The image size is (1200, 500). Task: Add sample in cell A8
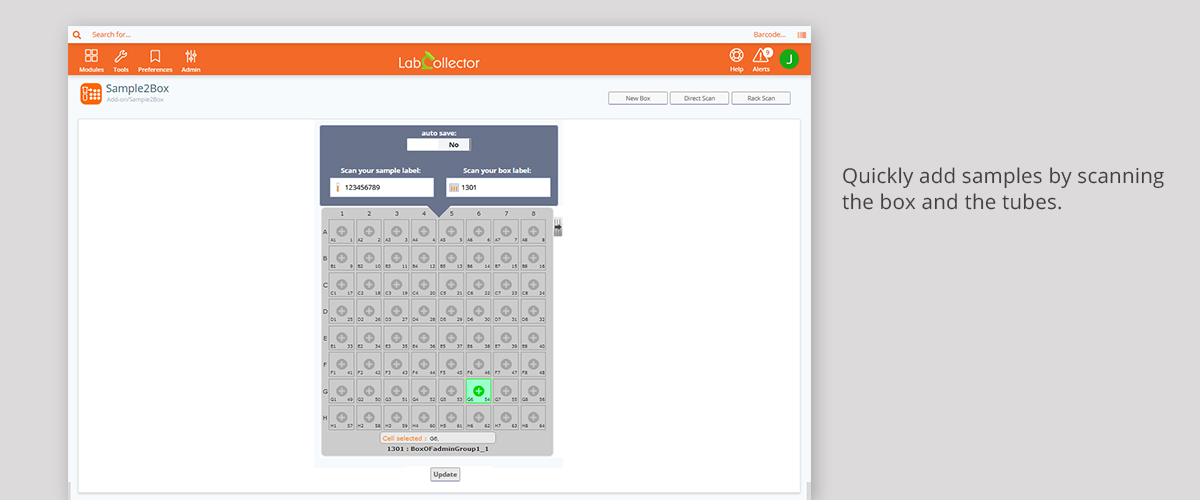click(533, 232)
